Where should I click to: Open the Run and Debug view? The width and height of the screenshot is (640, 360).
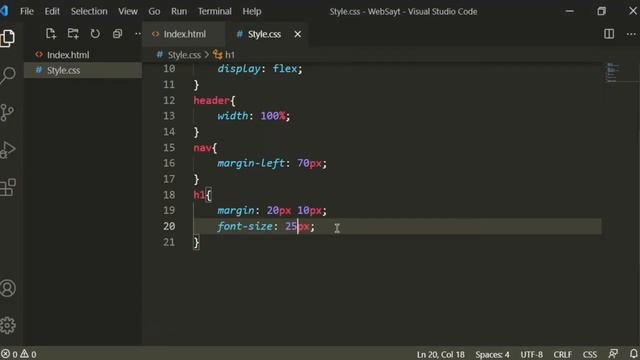(x=7, y=149)
